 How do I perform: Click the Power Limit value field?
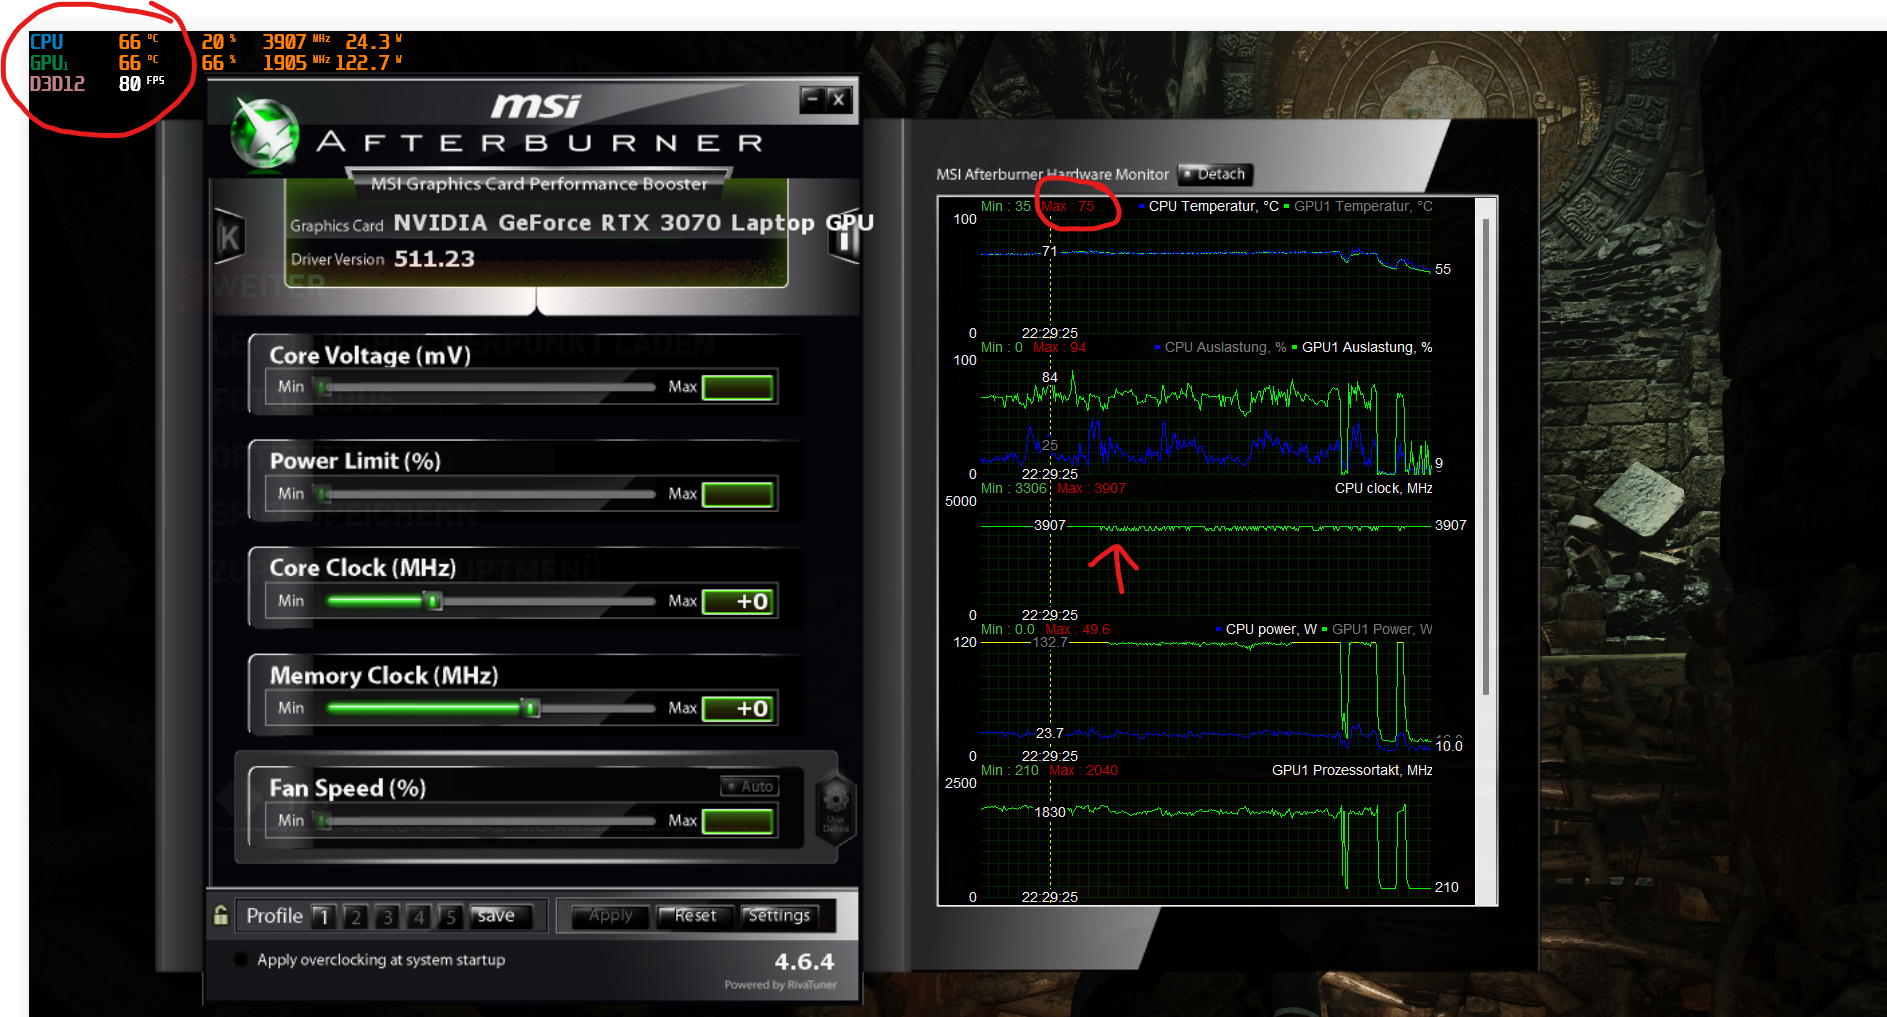coord(738,494)
